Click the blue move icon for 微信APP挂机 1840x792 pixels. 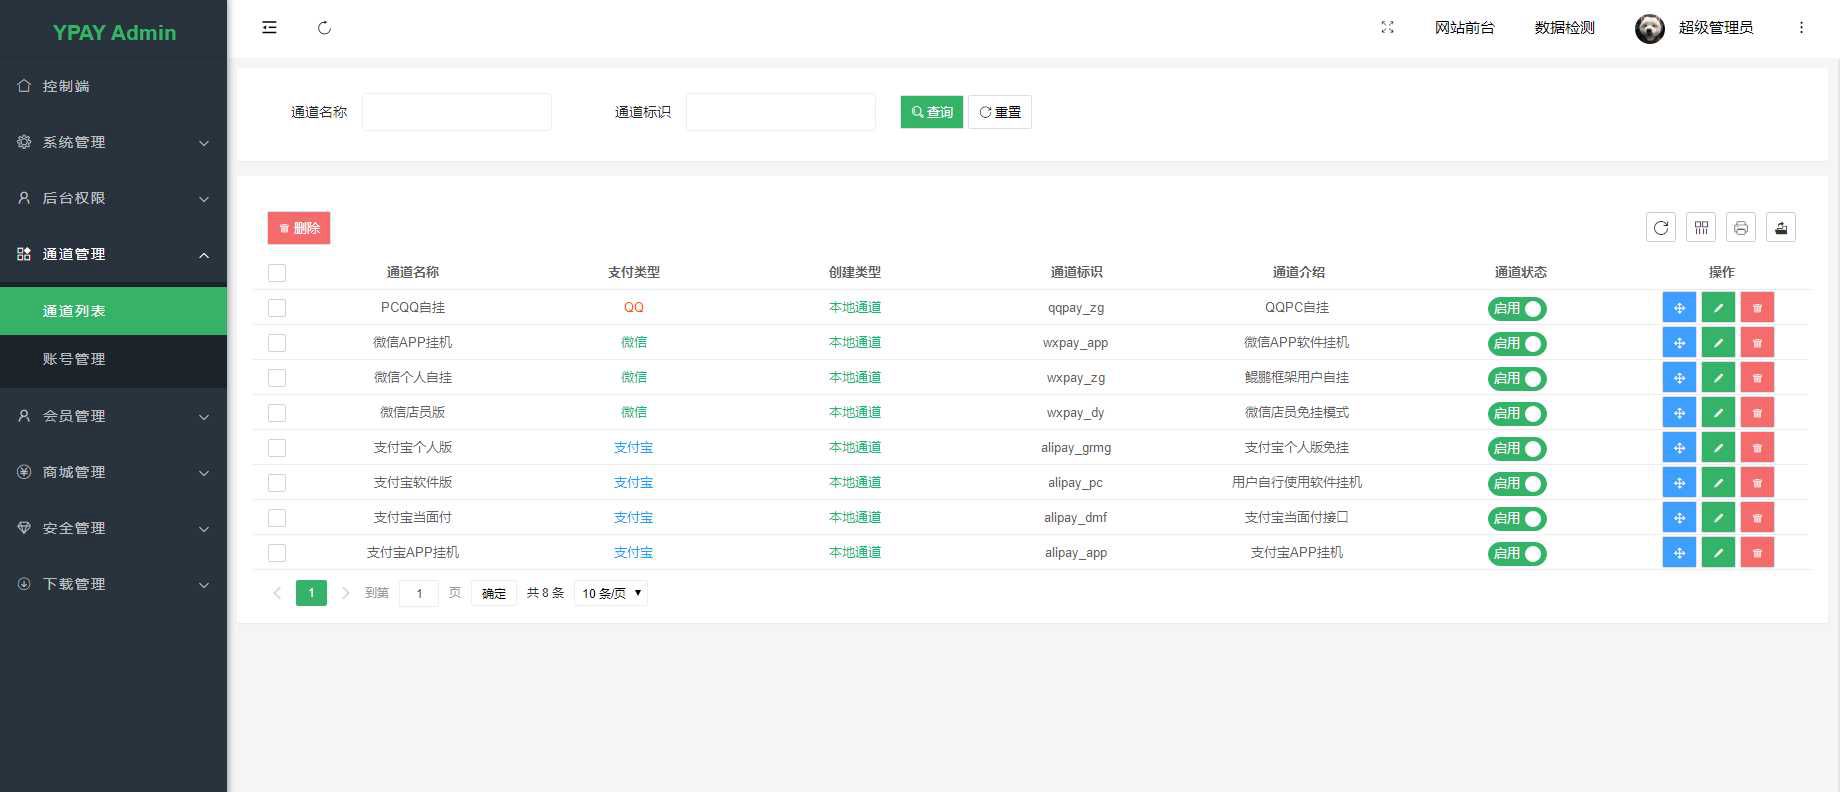coord(1679,343)
